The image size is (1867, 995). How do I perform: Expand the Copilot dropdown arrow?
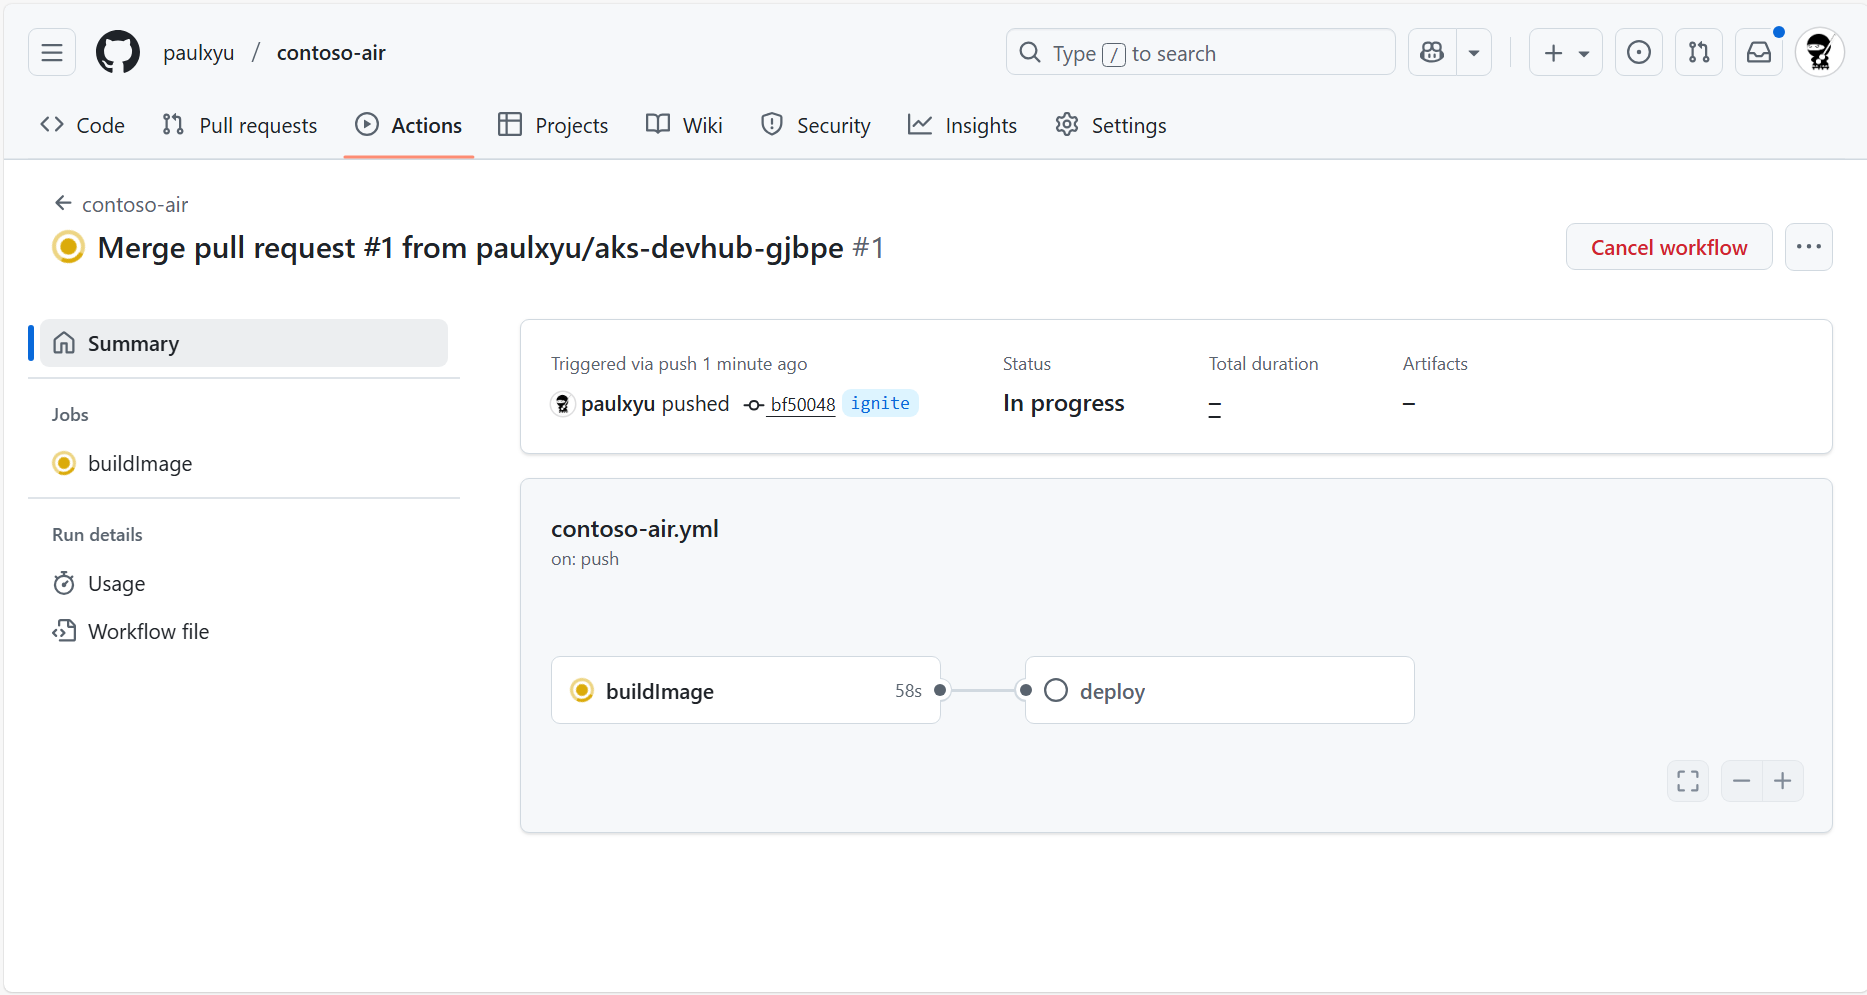(1473, 52)
